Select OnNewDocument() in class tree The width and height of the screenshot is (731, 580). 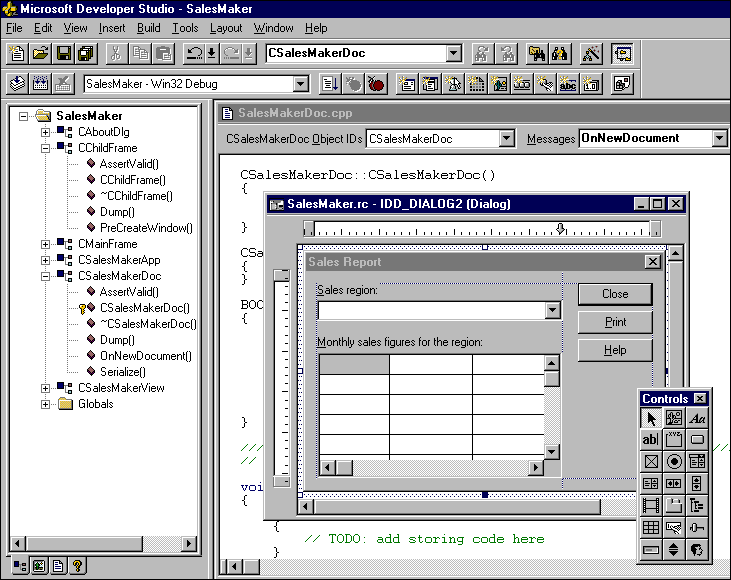(145, 356)
